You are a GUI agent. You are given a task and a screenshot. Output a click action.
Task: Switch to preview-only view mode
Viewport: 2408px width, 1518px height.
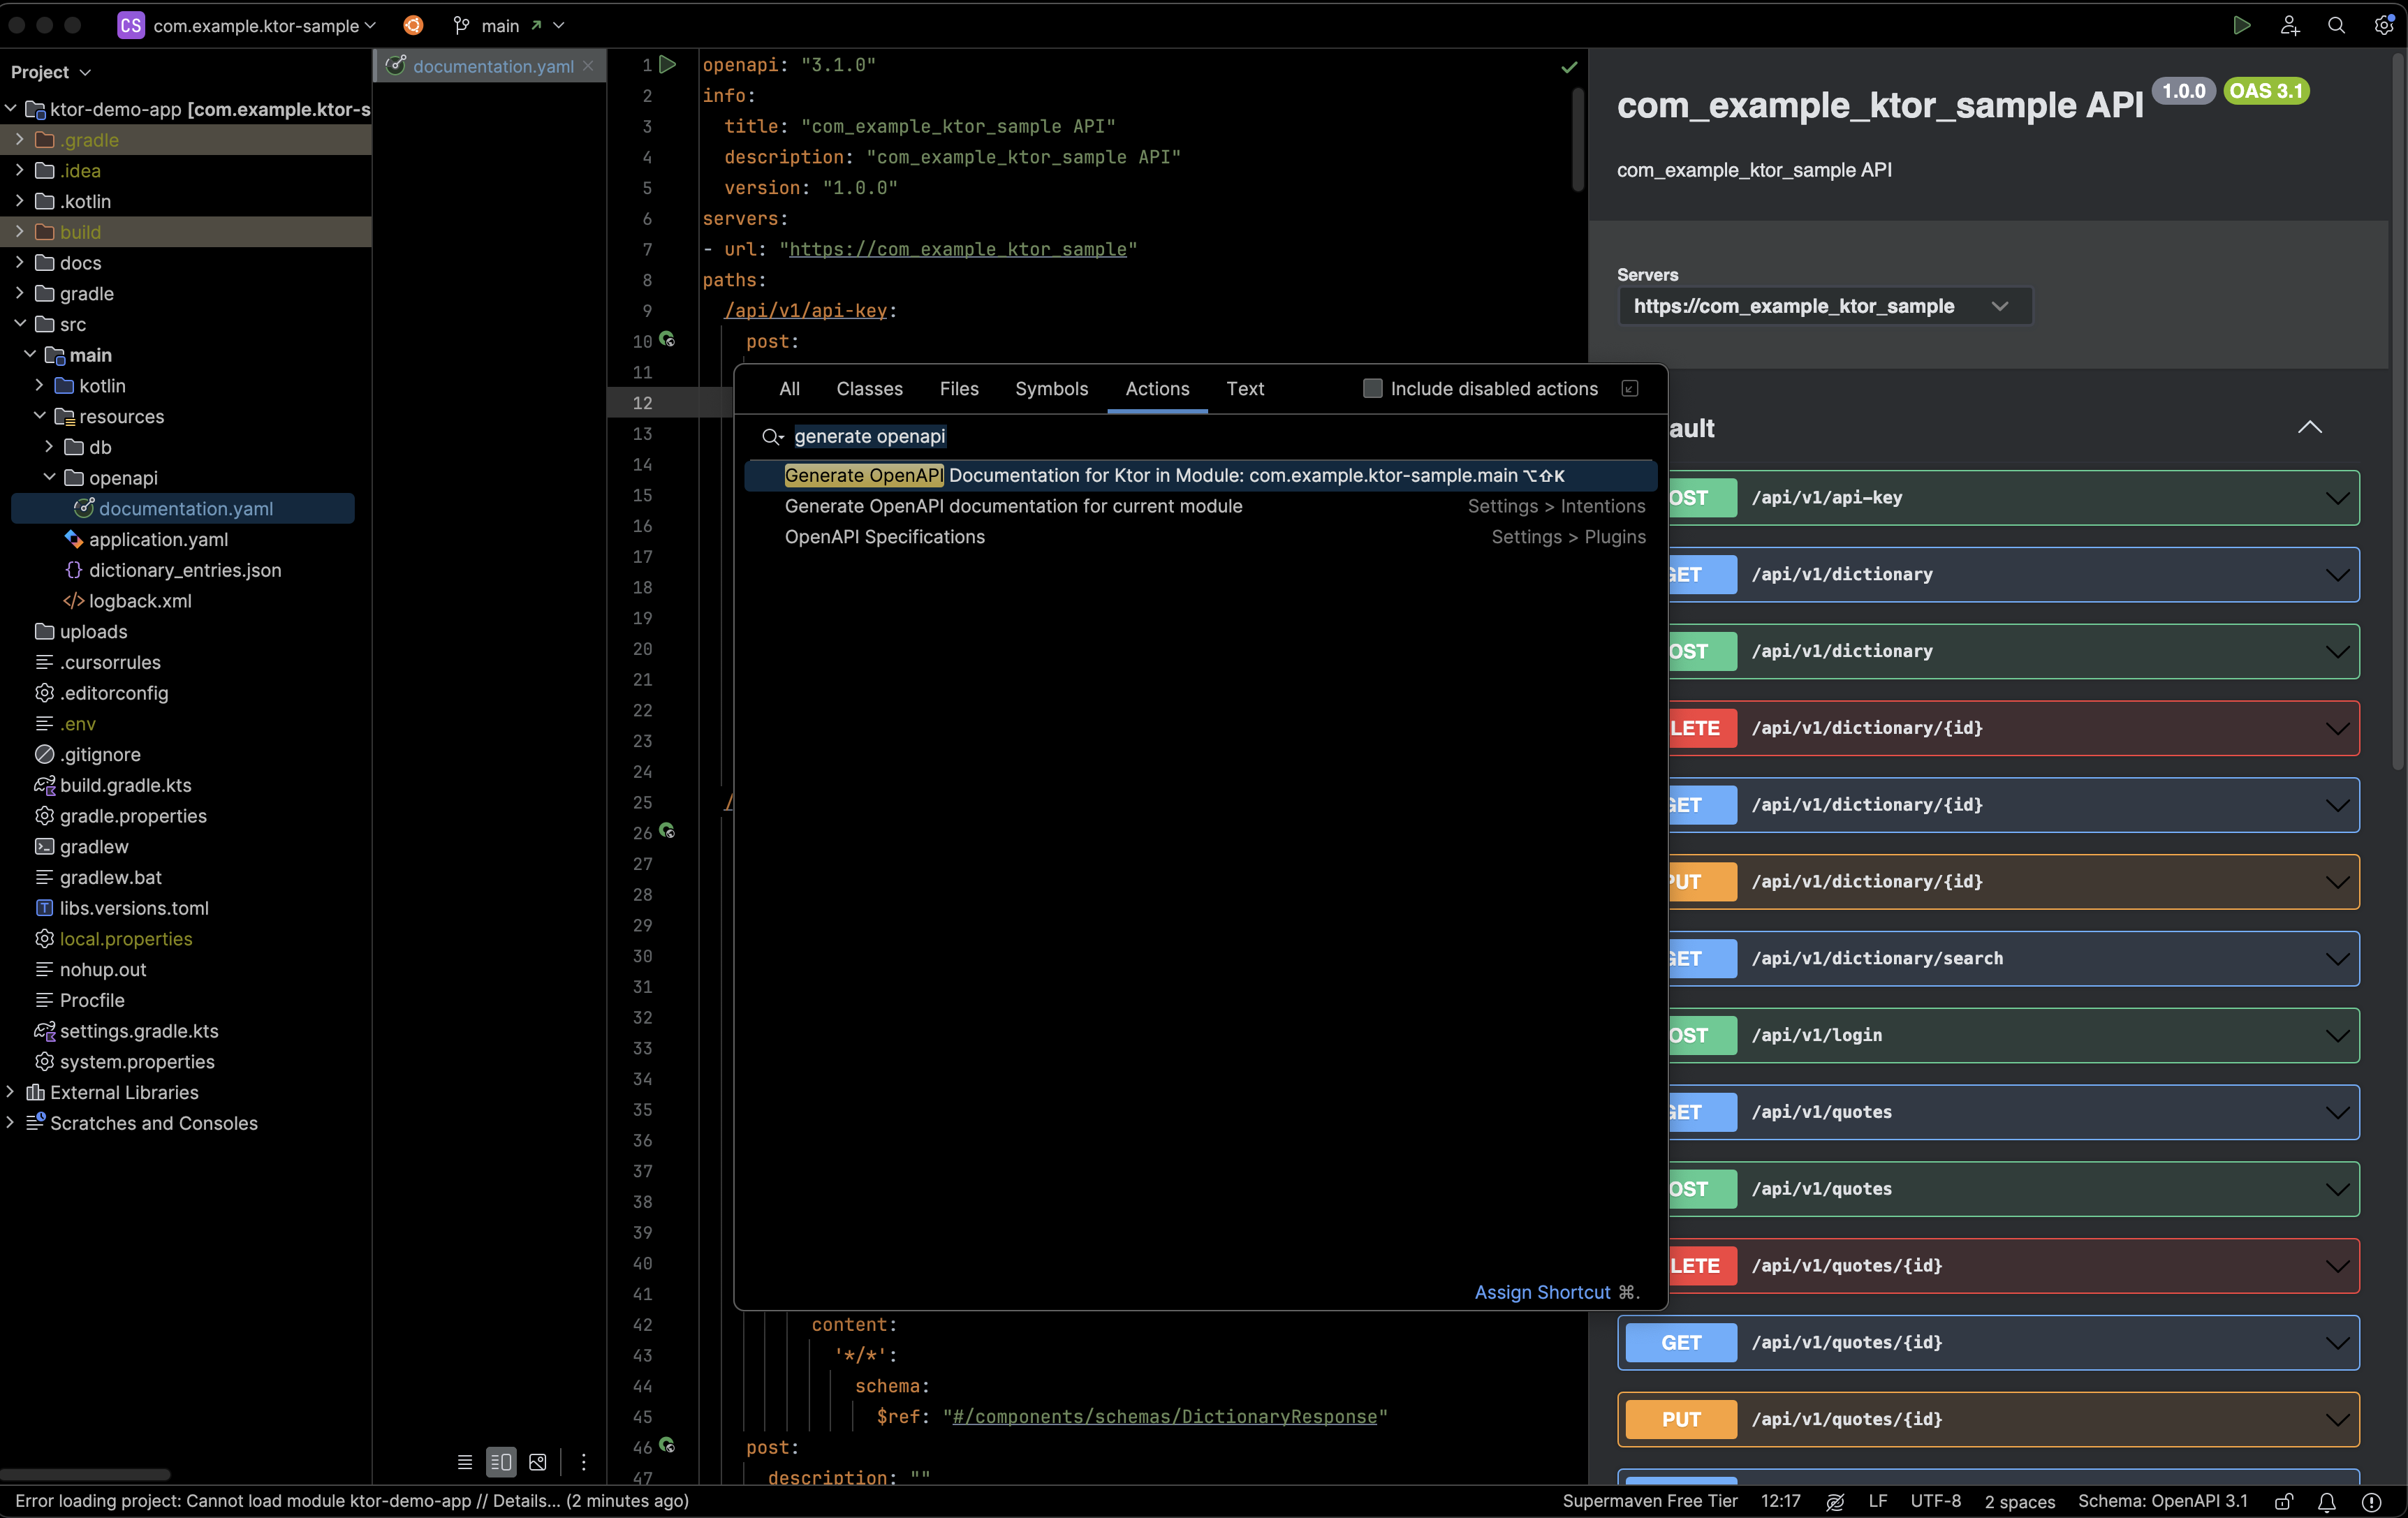[x=538, y=1462]
